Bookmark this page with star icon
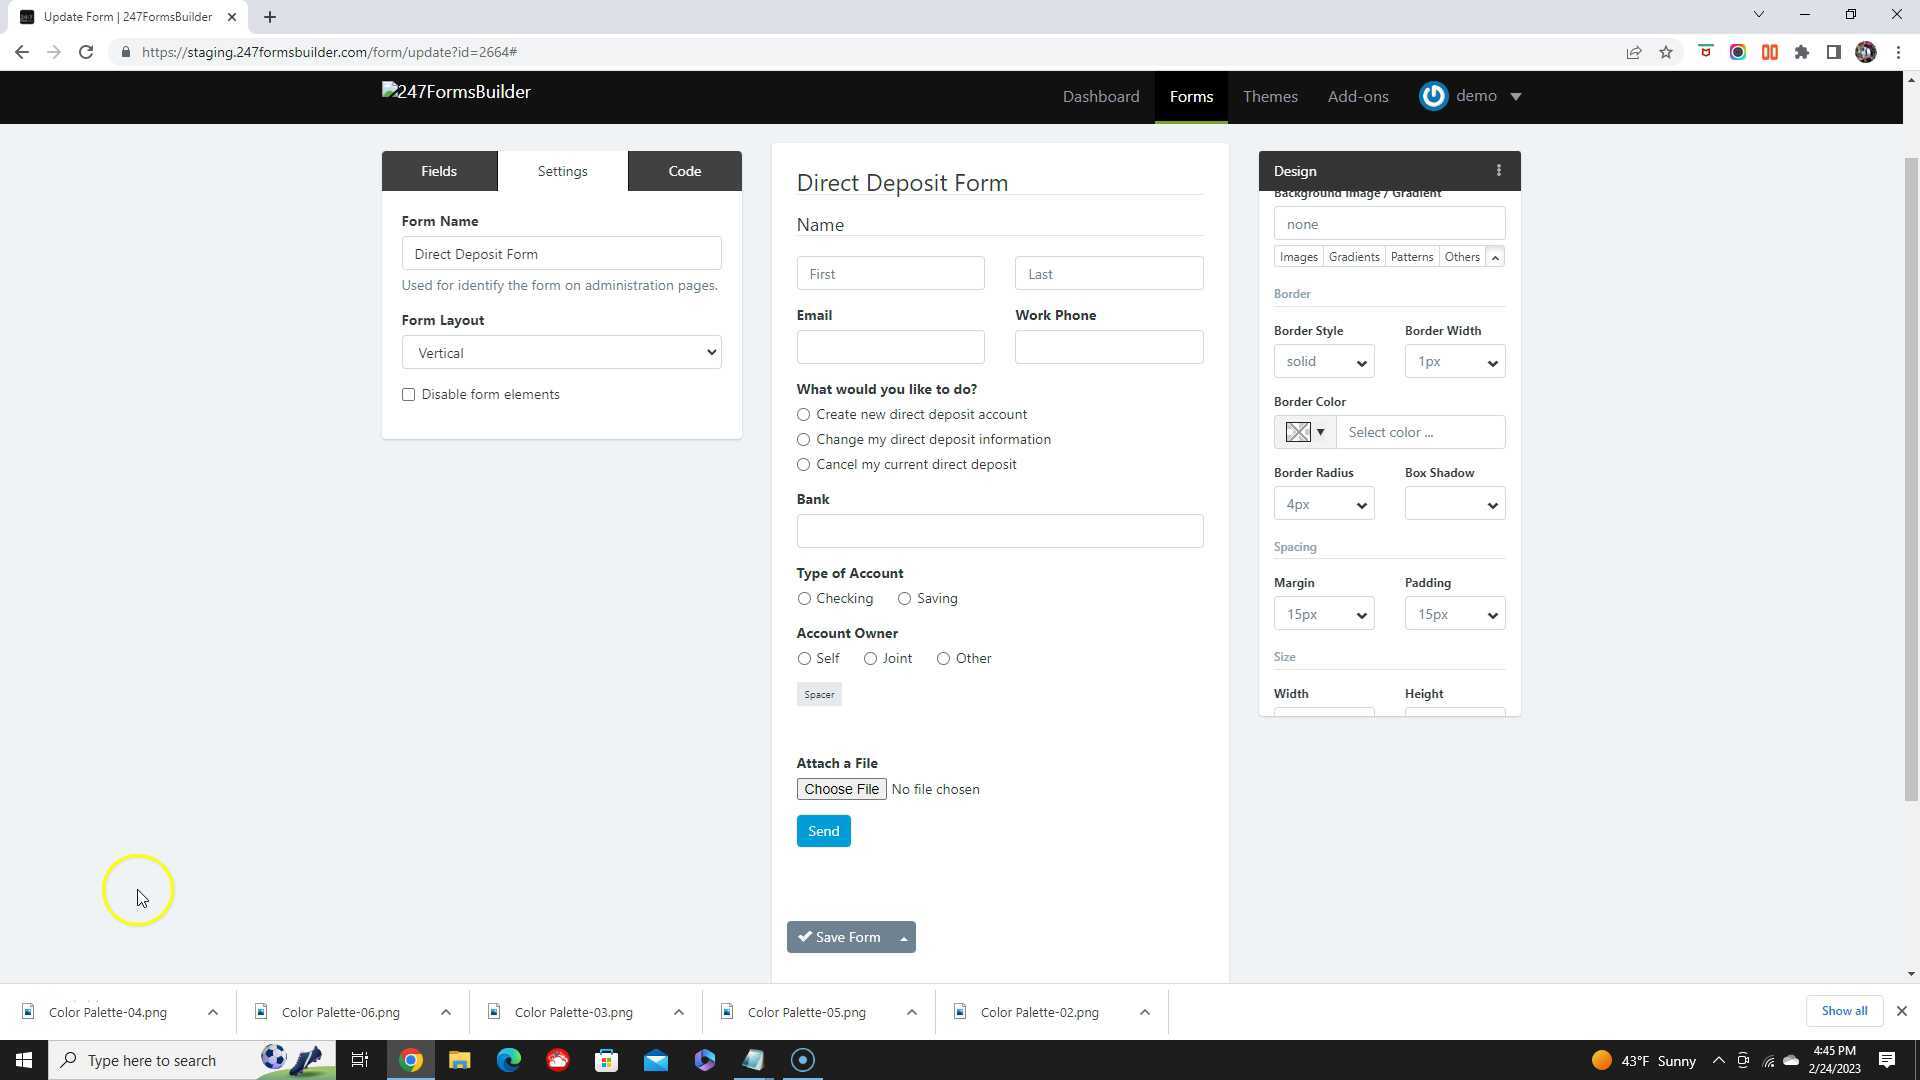The image size is (1920, 1080). point(1666,52)
